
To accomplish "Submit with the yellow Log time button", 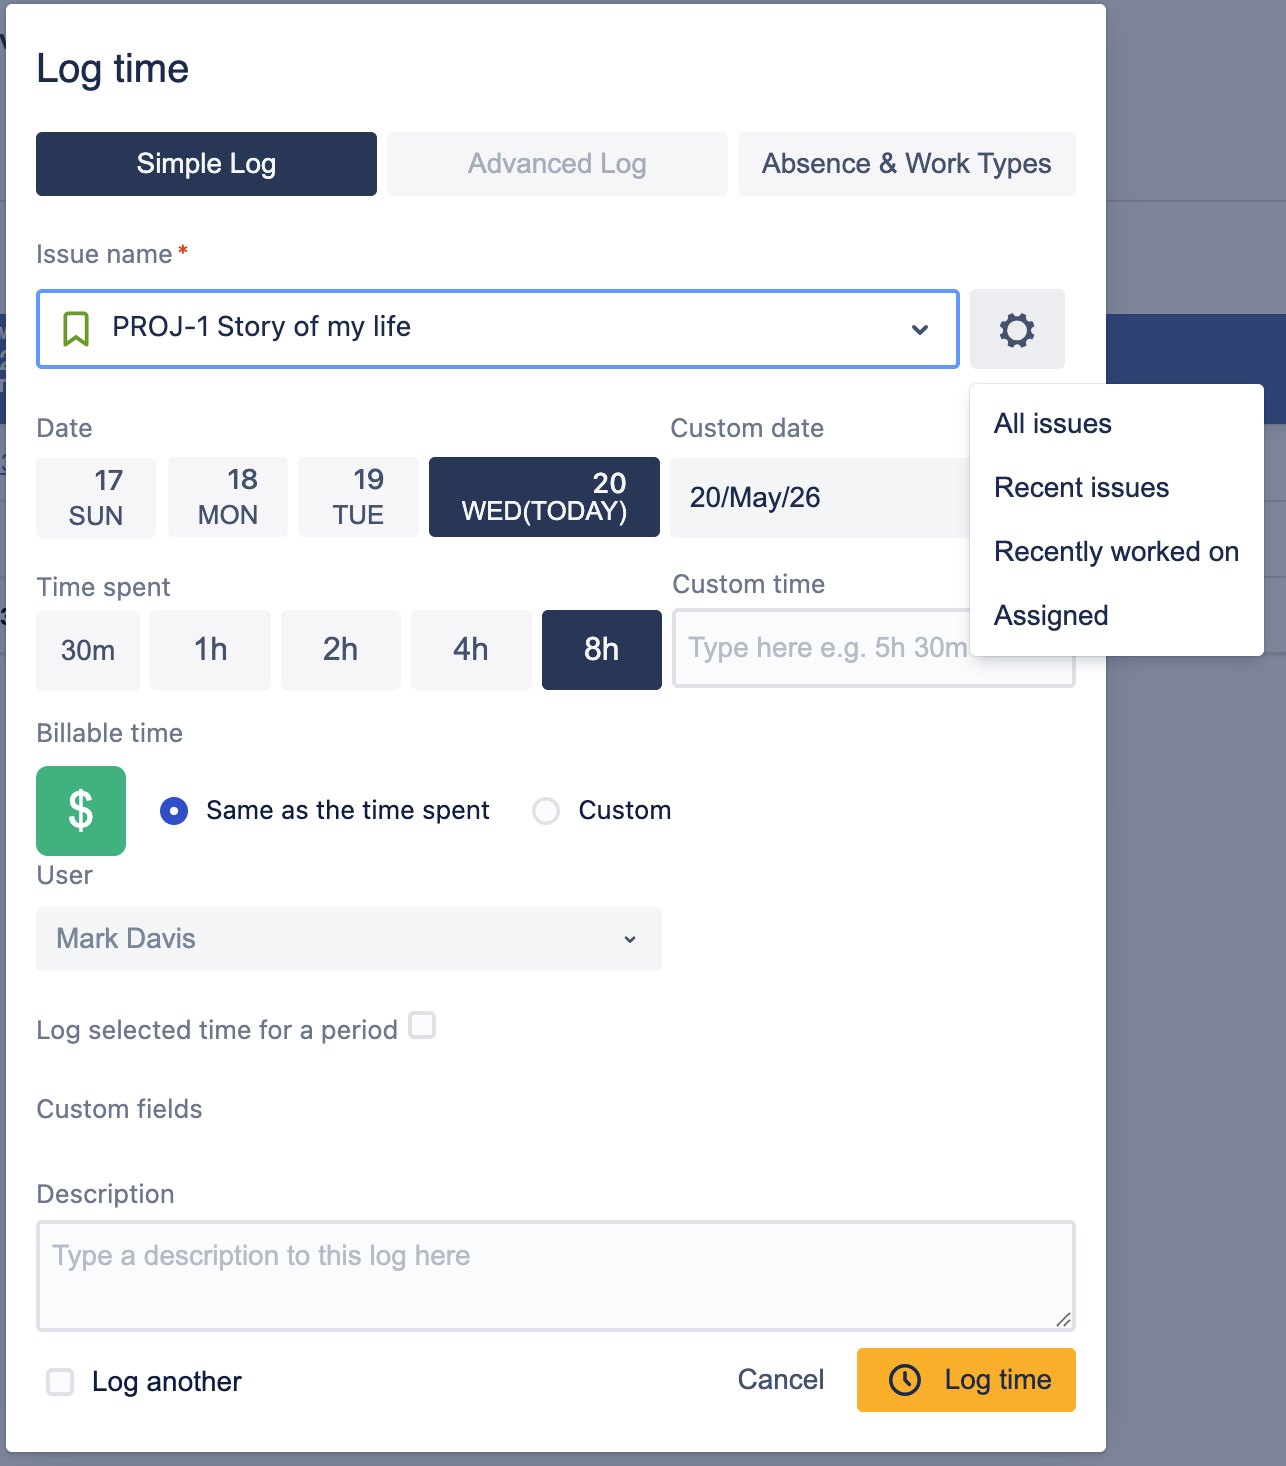I will click(966, 1380).
